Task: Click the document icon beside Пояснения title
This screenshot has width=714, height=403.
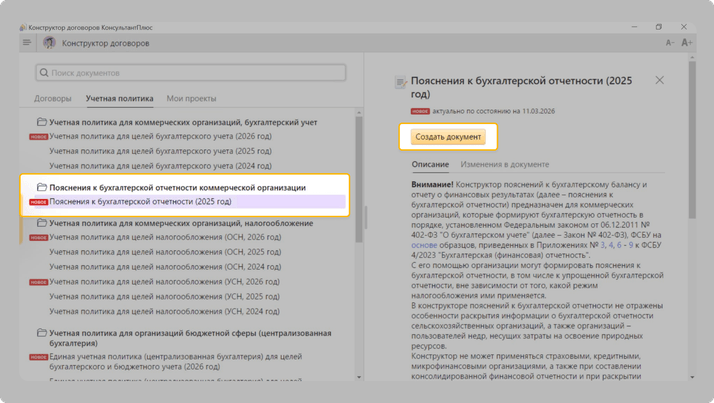Action: (x=401, y=82)
